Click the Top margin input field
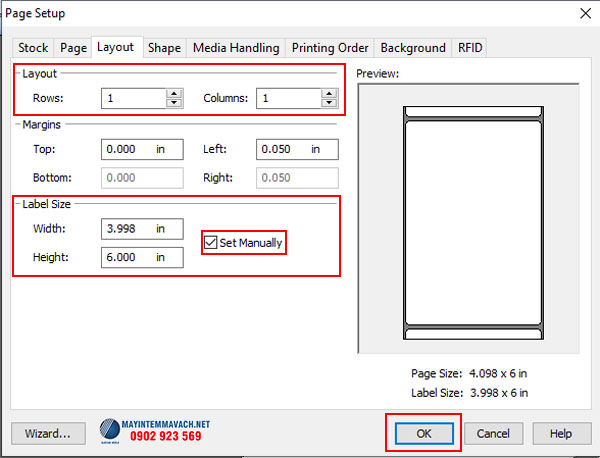This screenshot has height=458, width=600. tap(130, 149)
